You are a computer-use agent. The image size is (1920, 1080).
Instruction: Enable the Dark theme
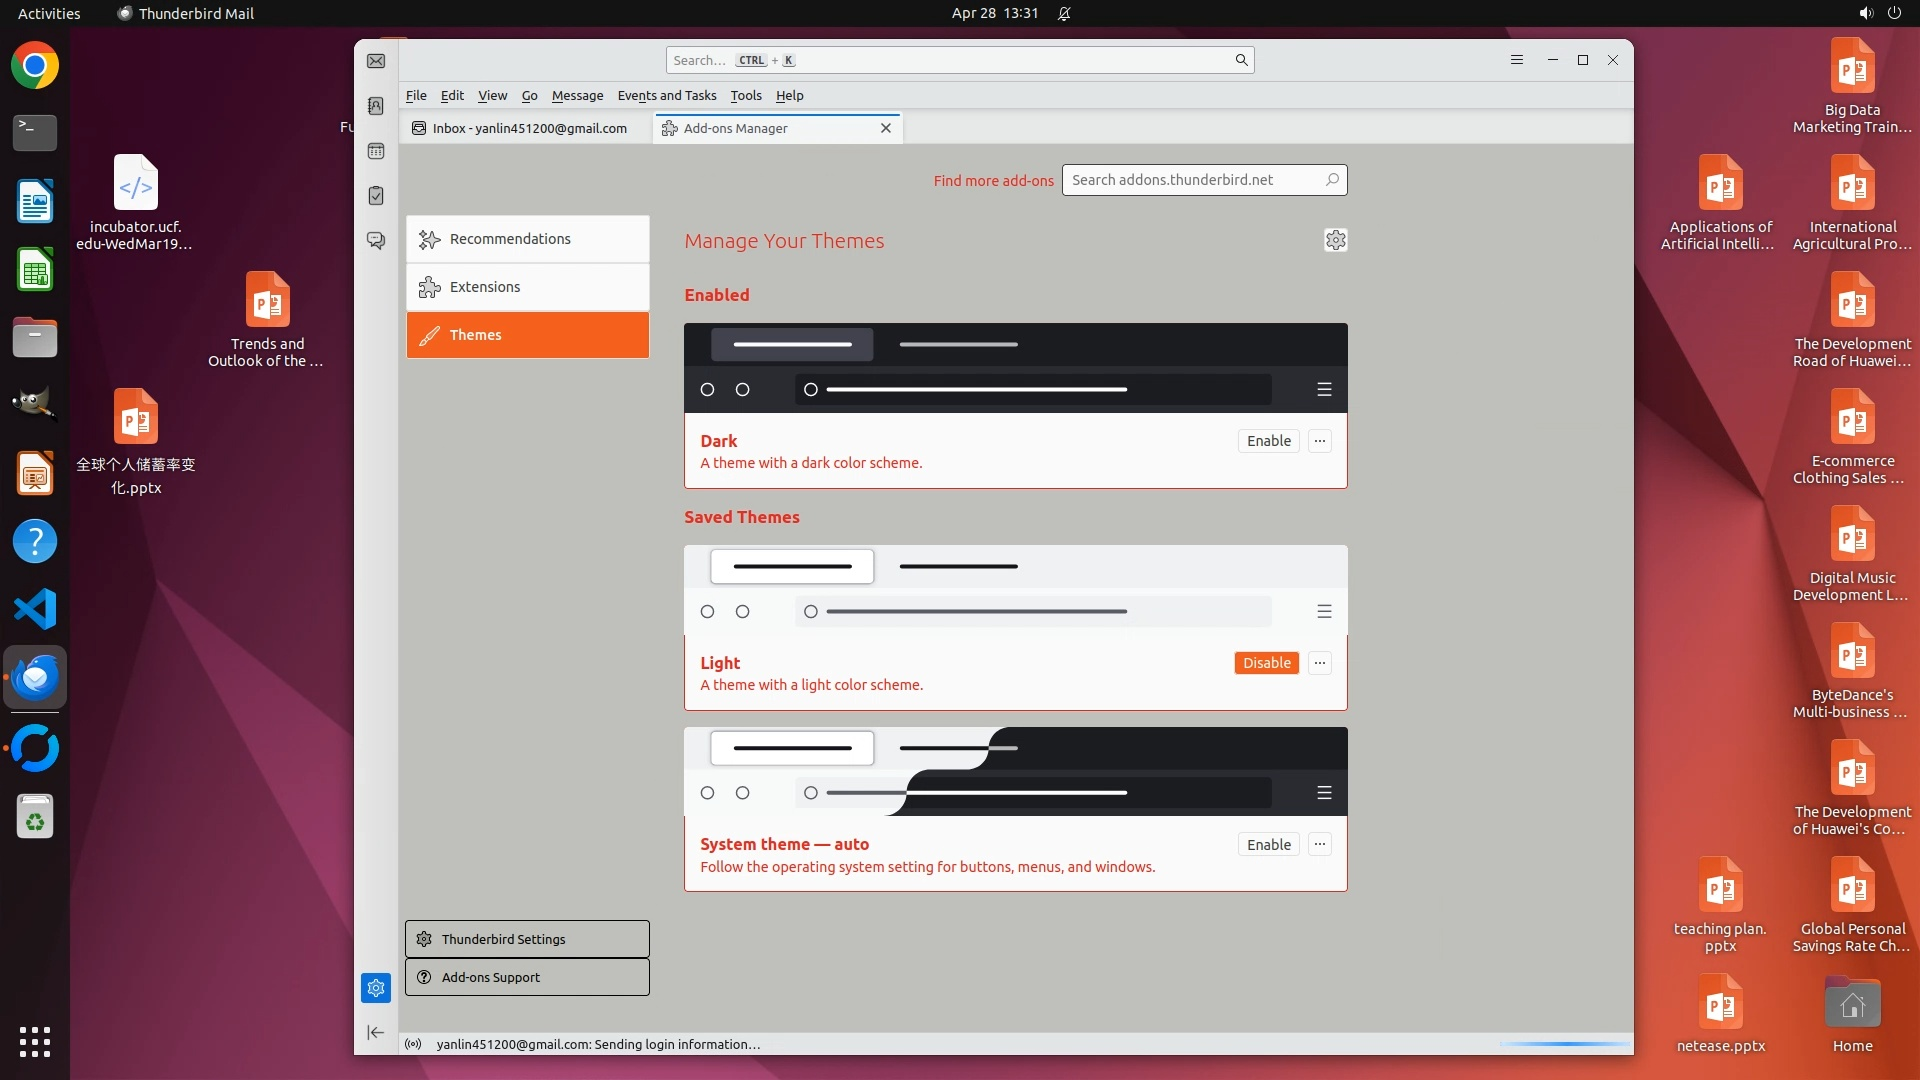click(x=1268, y=441)
